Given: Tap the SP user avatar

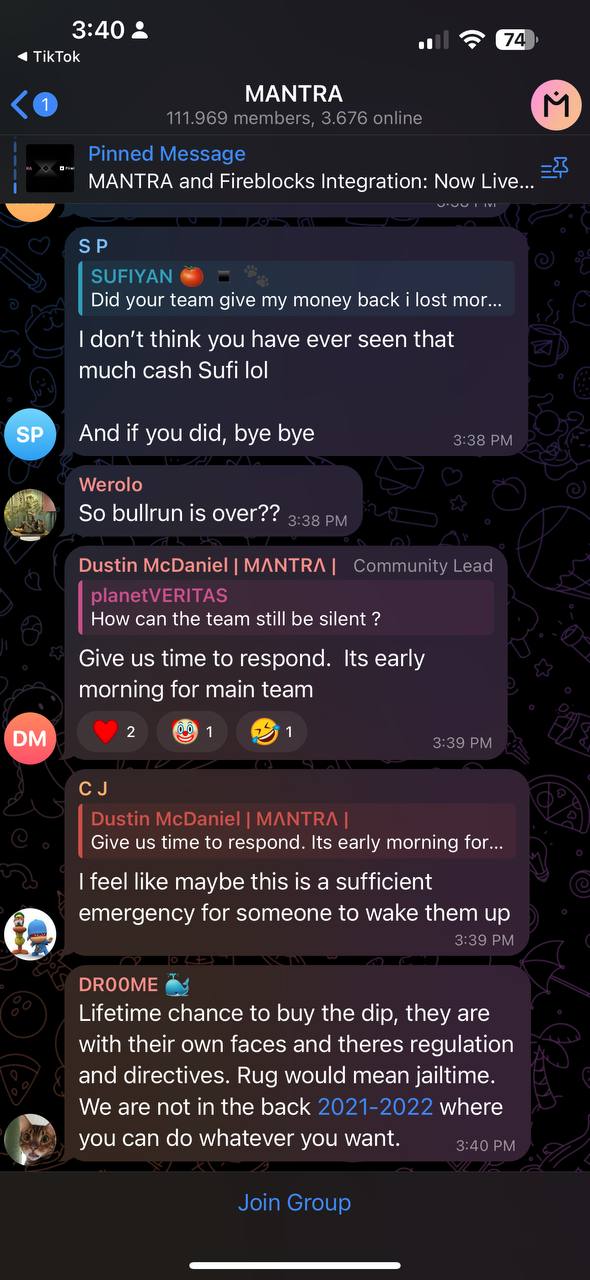Looking at the screenshot, I should coord(30,434).
